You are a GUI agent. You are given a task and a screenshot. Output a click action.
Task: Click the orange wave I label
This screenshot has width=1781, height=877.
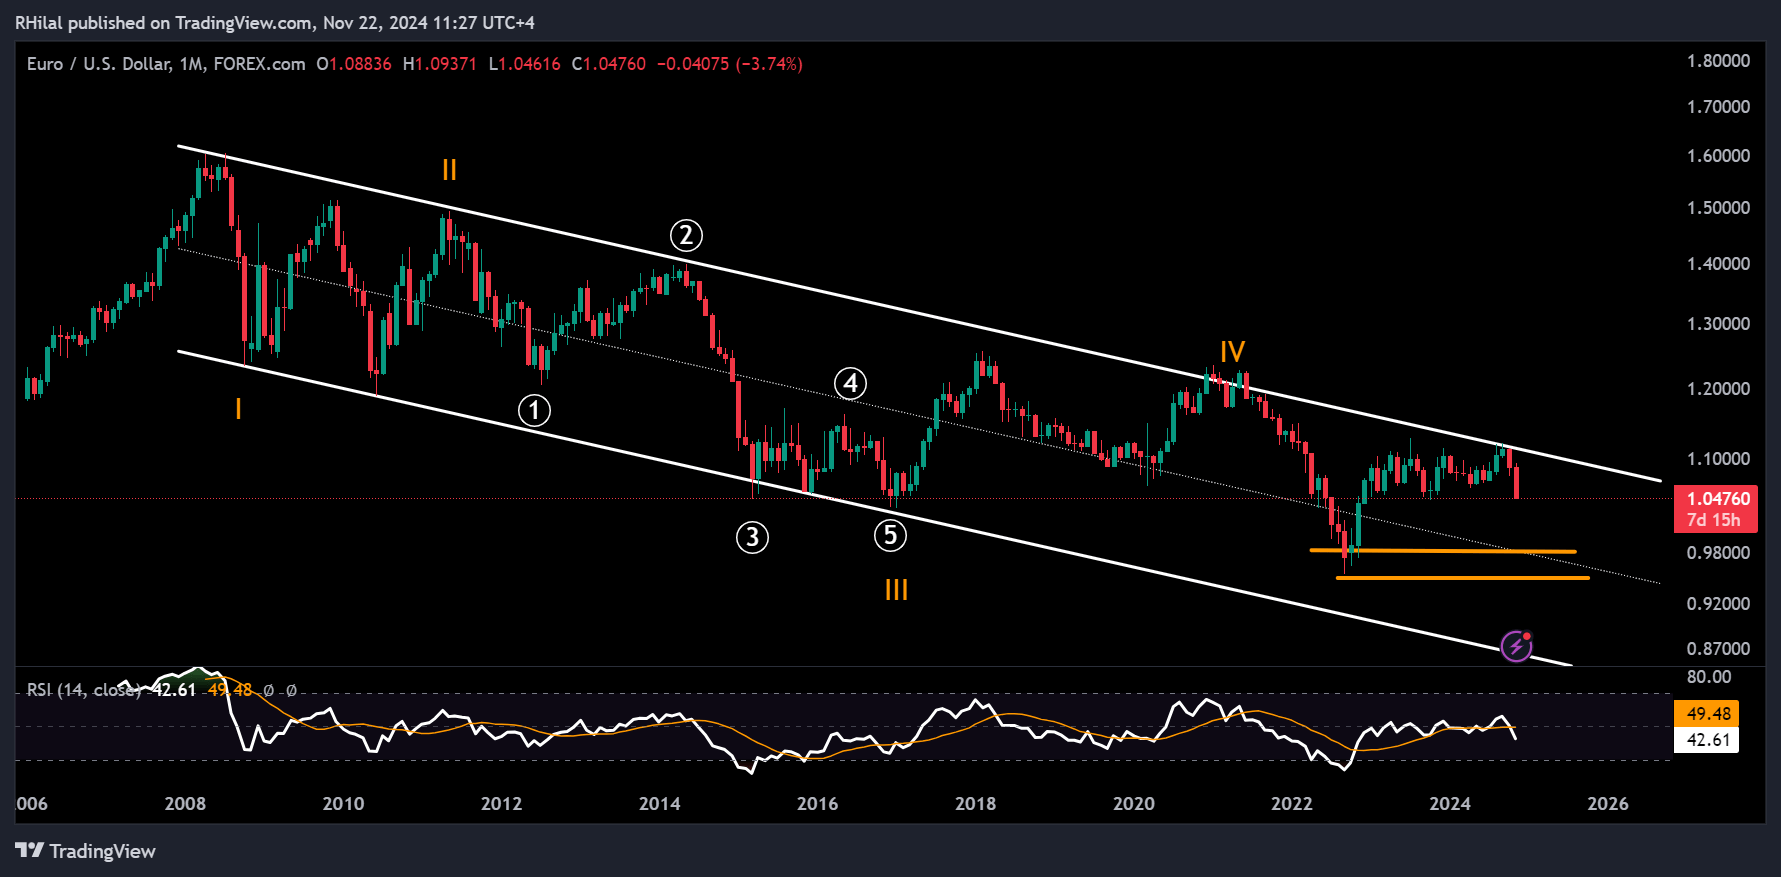[238, 408]
